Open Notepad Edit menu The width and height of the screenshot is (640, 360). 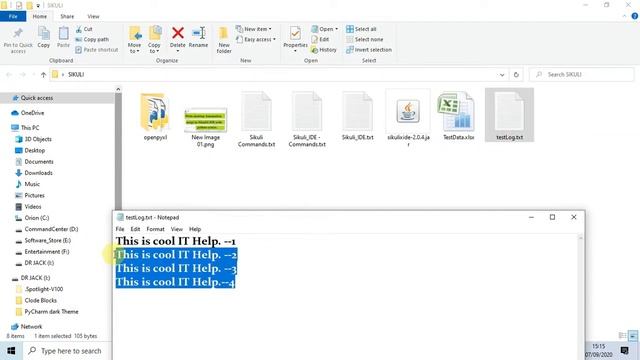(x=135, y=229)
